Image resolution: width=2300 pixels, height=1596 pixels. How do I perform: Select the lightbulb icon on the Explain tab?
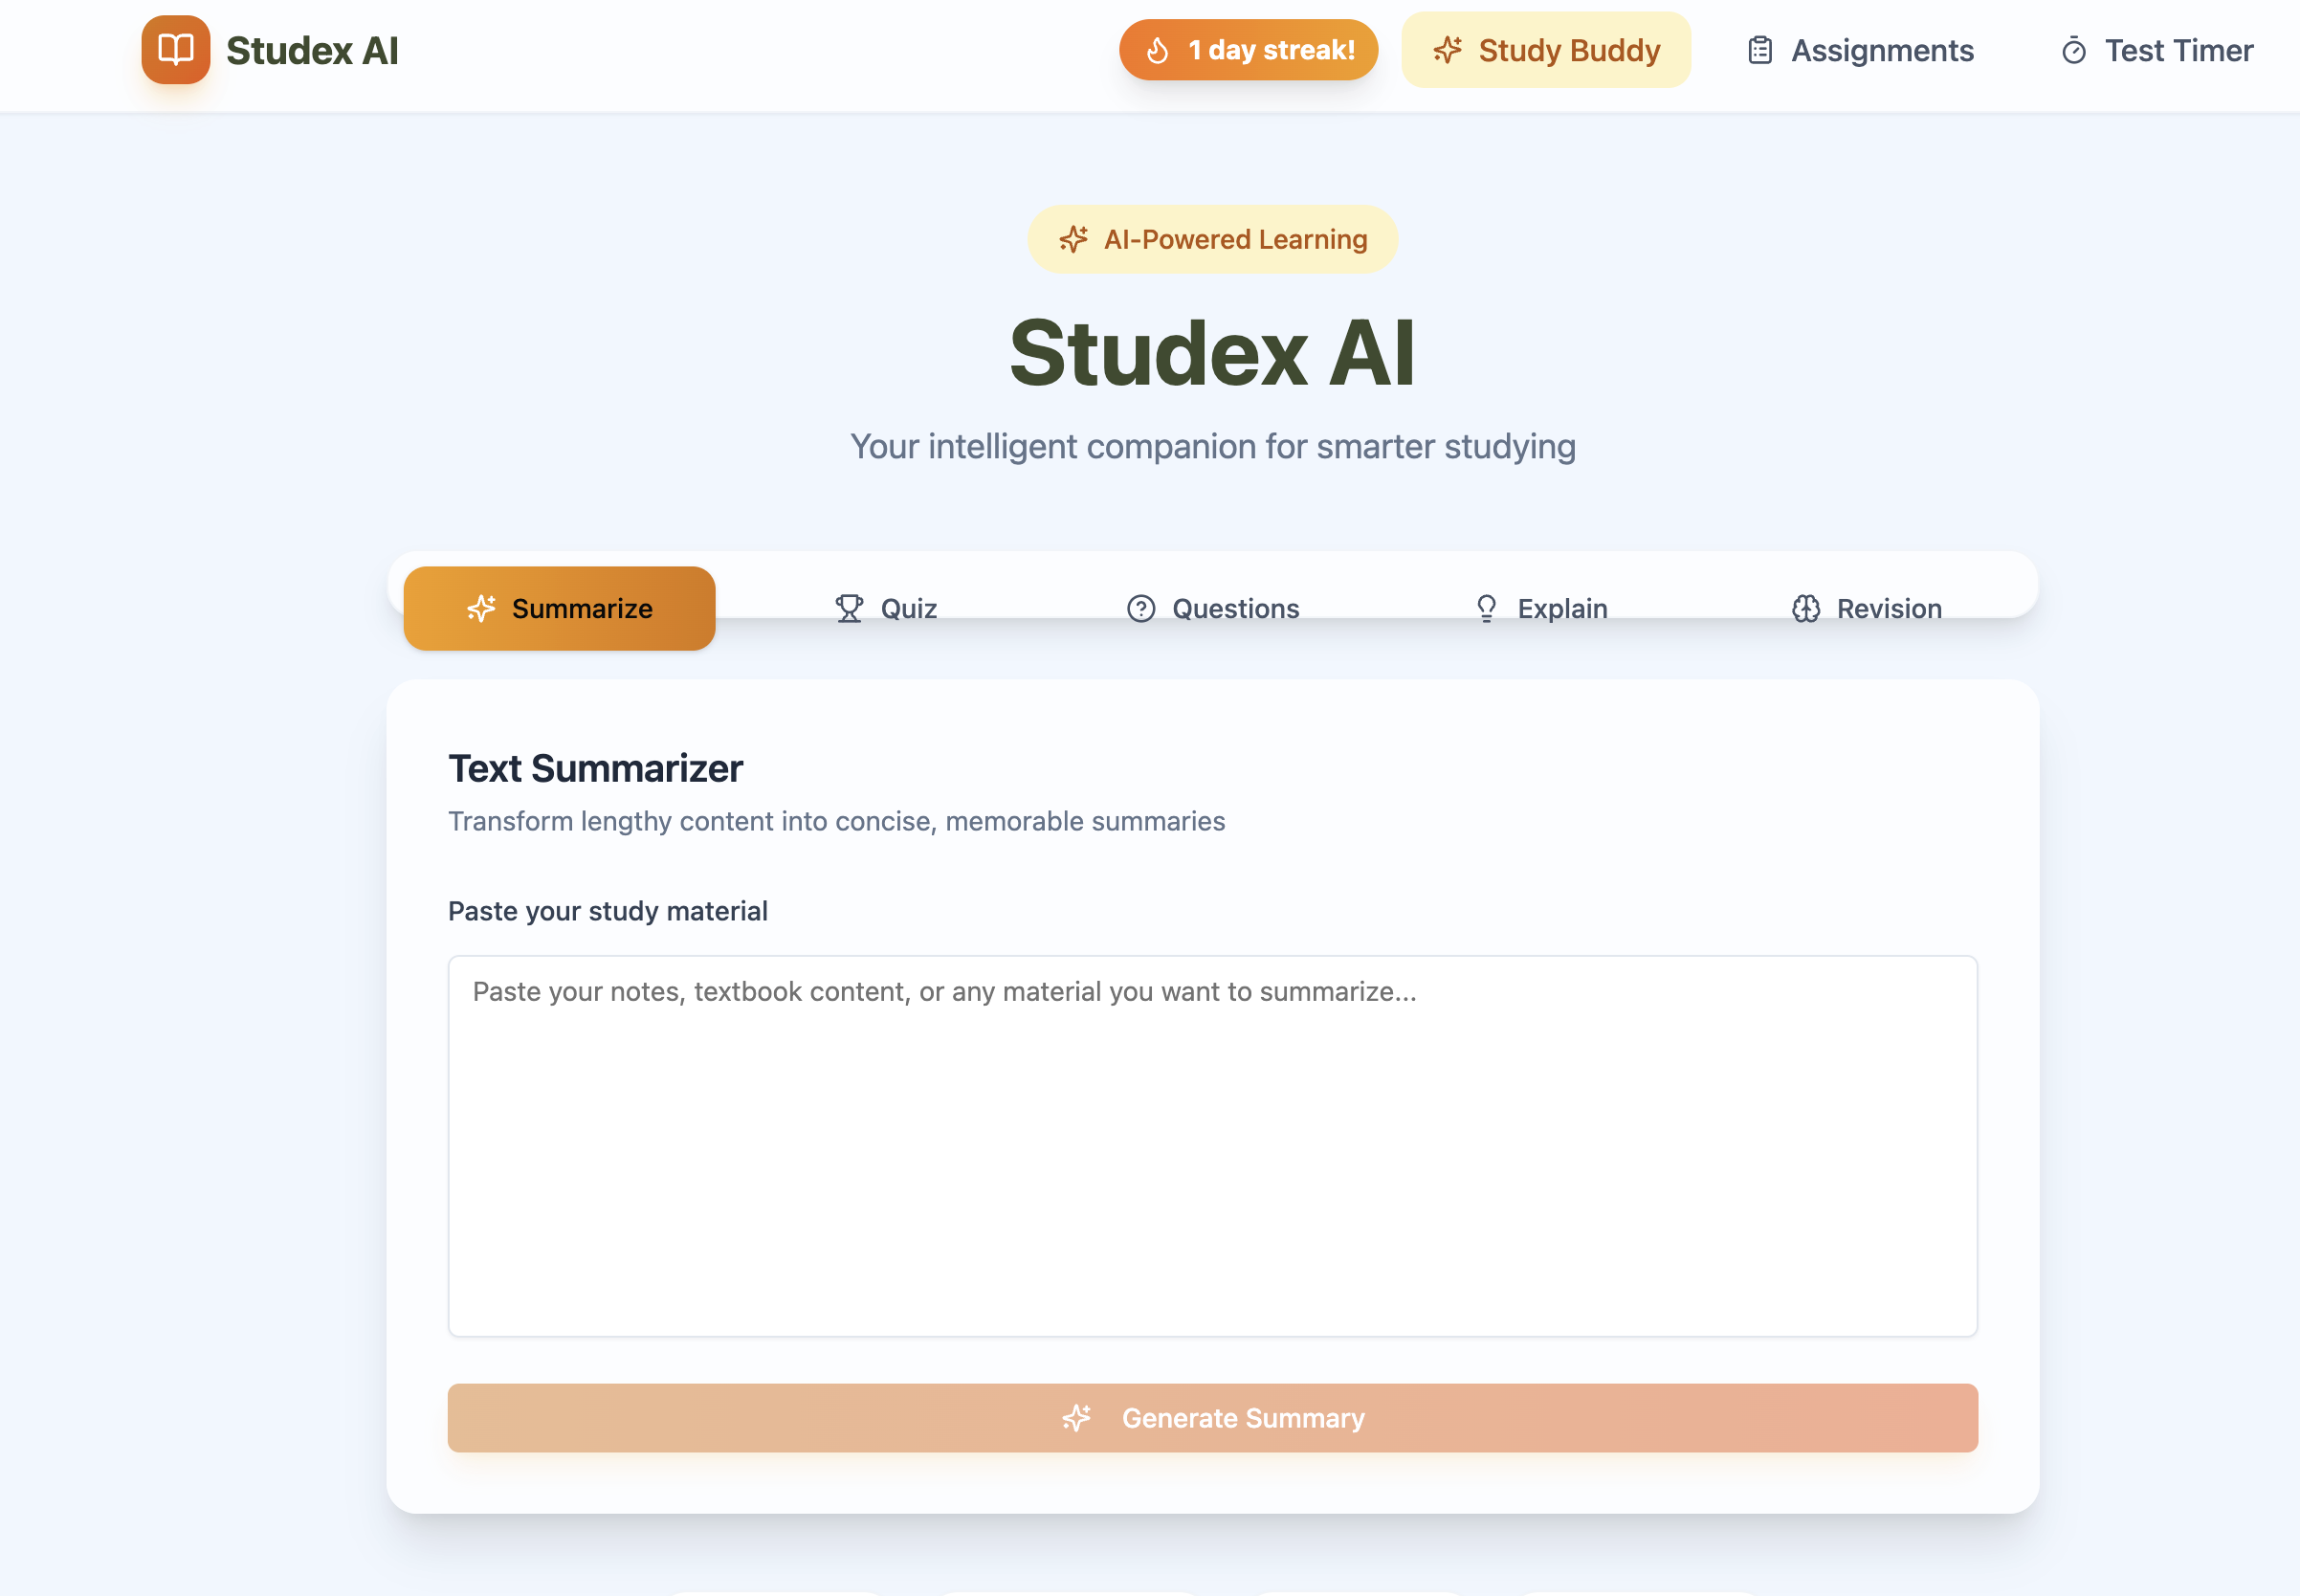click(1487, 608)
